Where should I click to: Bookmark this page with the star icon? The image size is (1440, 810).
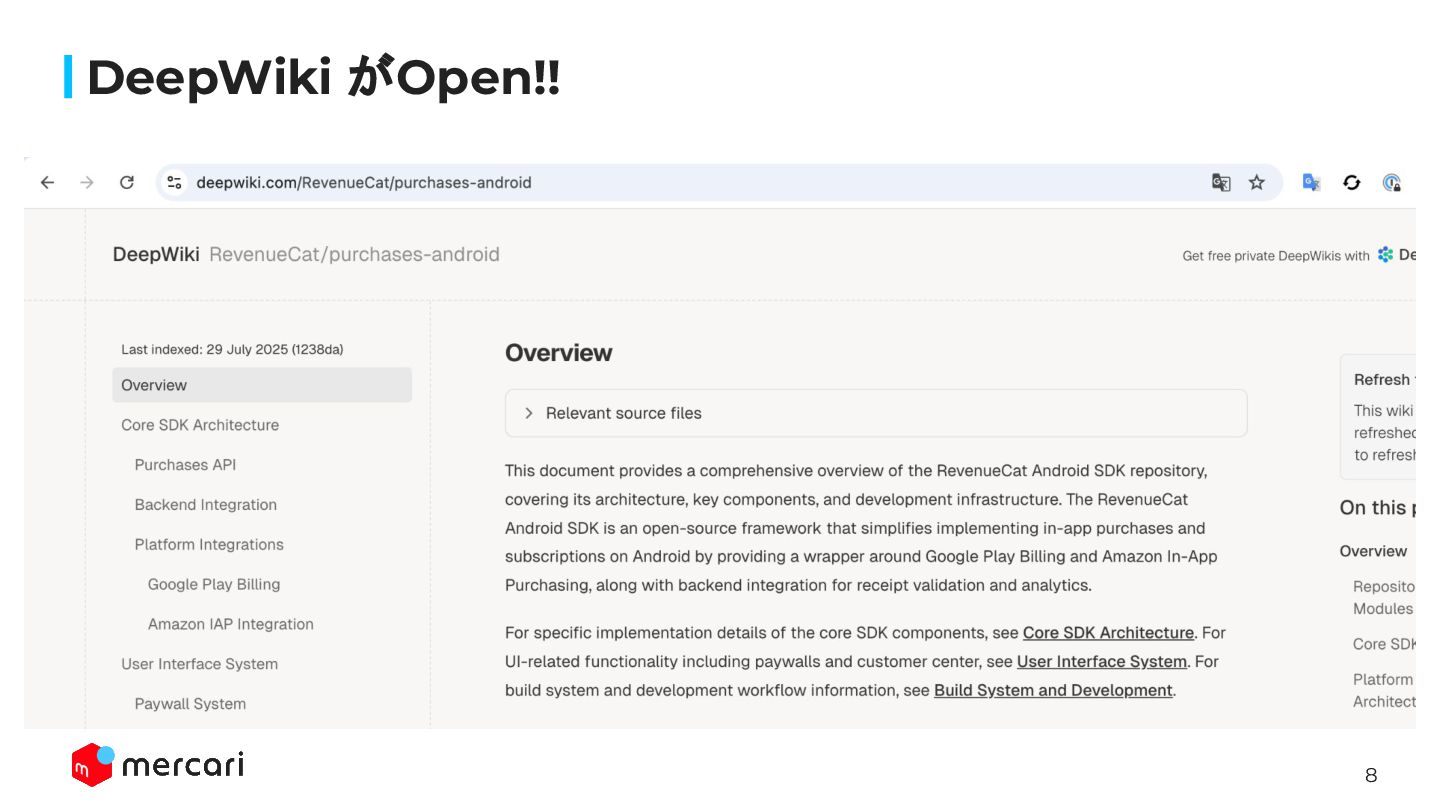pyautogui.click(x=1257, y=182)
